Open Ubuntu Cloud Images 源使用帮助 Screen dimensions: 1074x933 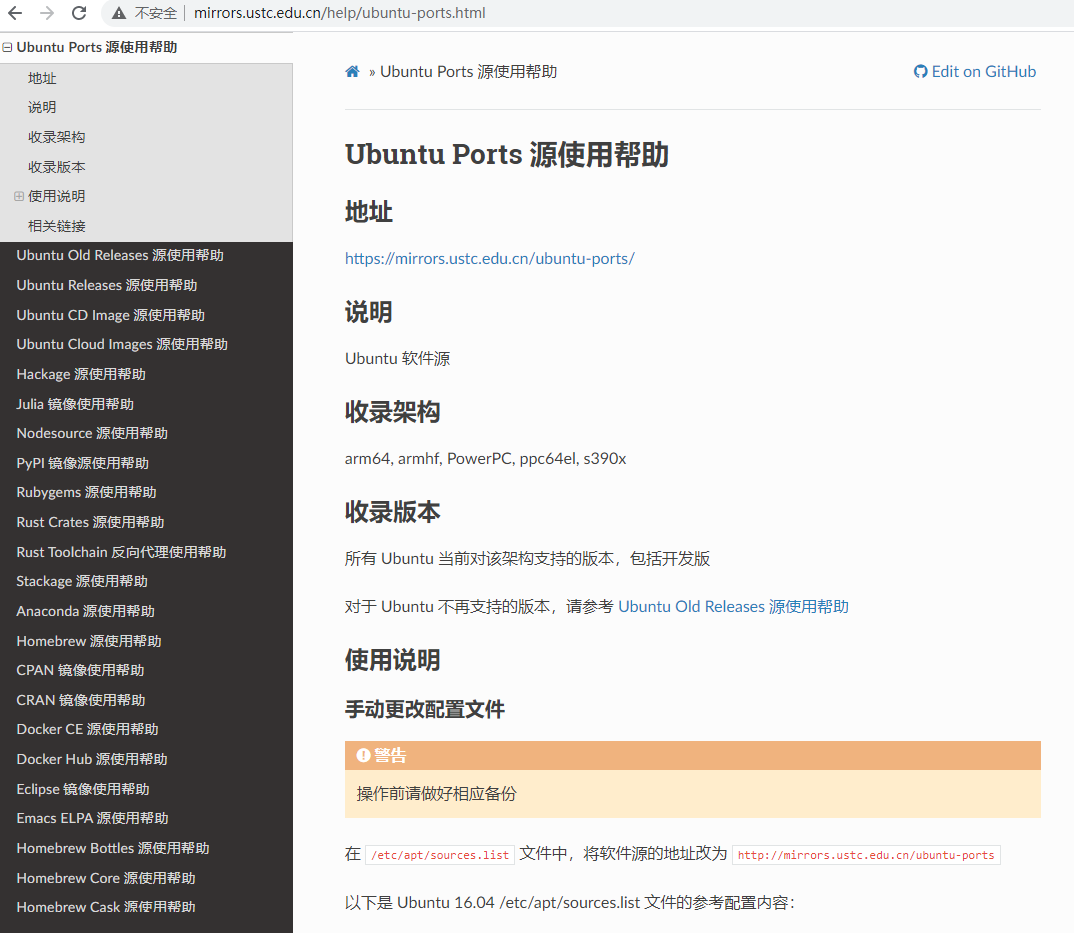click(122, 344)
